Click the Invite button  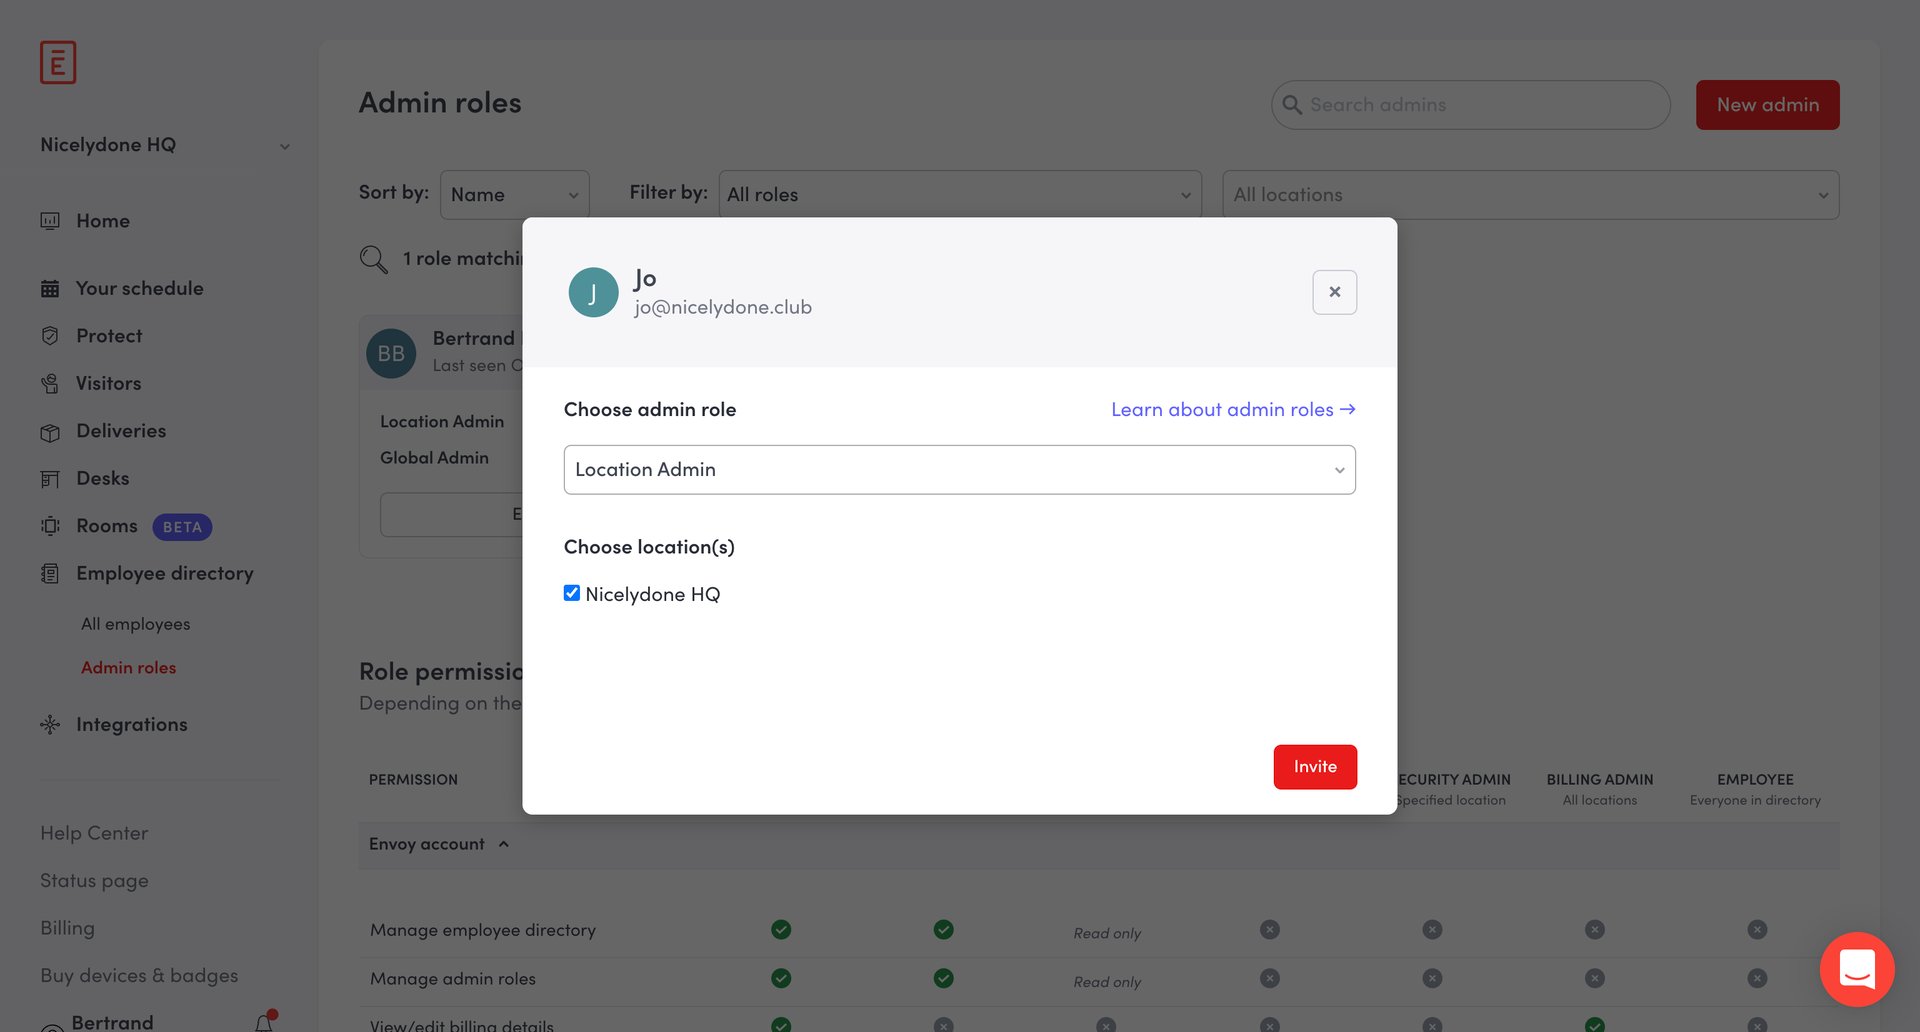pyautogui.click(x=1314, y=766)
